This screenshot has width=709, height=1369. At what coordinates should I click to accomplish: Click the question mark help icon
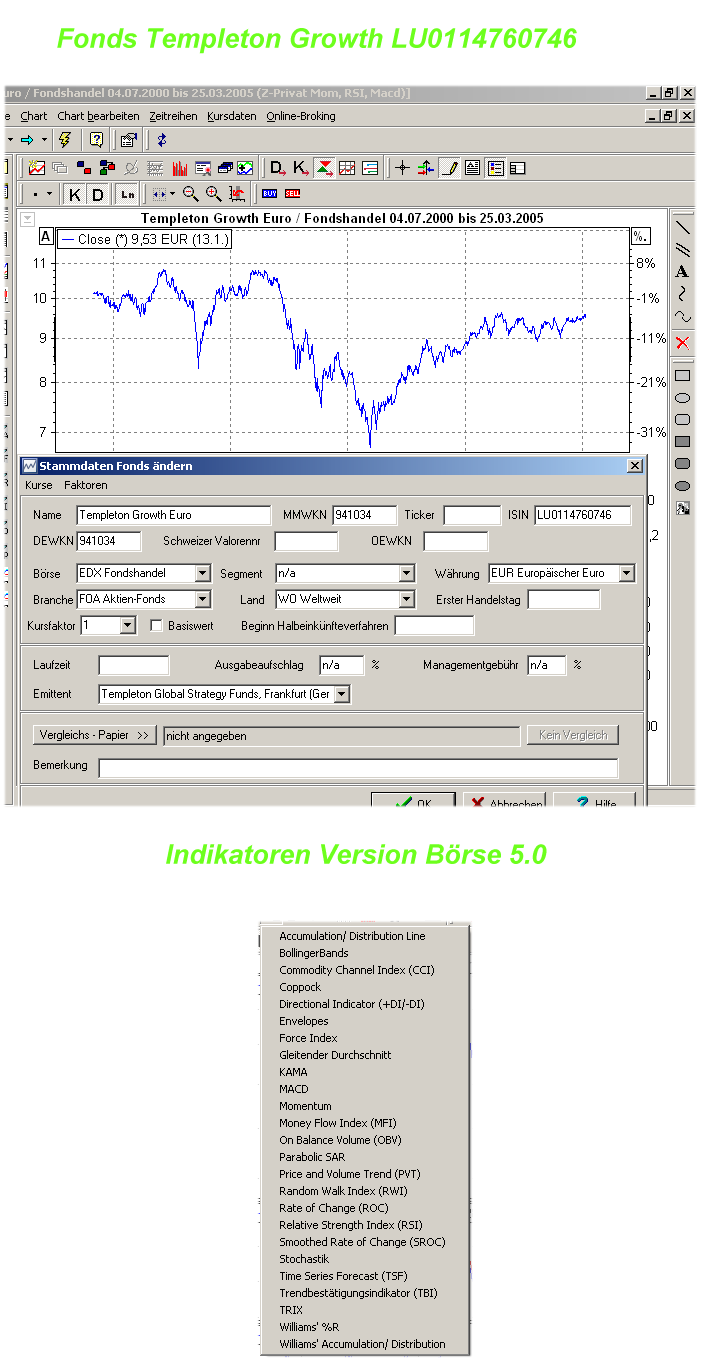pos(96,140)
